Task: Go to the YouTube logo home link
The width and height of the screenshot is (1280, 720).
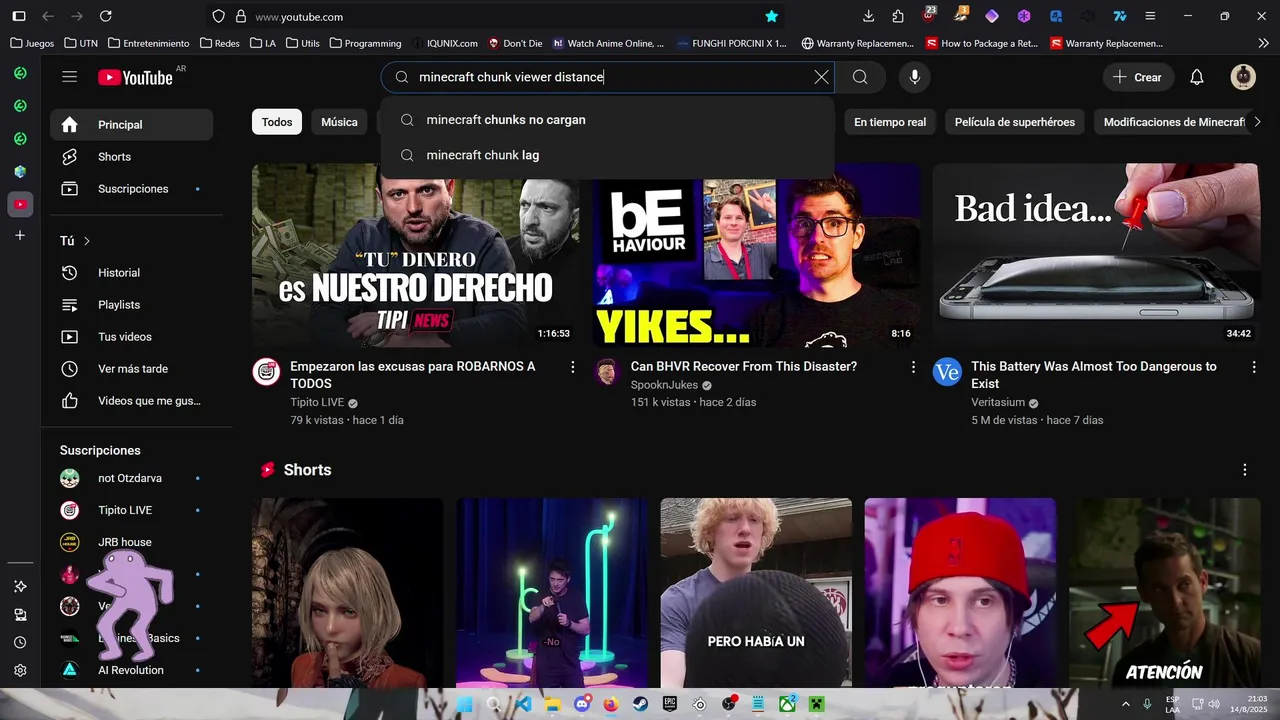Action: 135,77
